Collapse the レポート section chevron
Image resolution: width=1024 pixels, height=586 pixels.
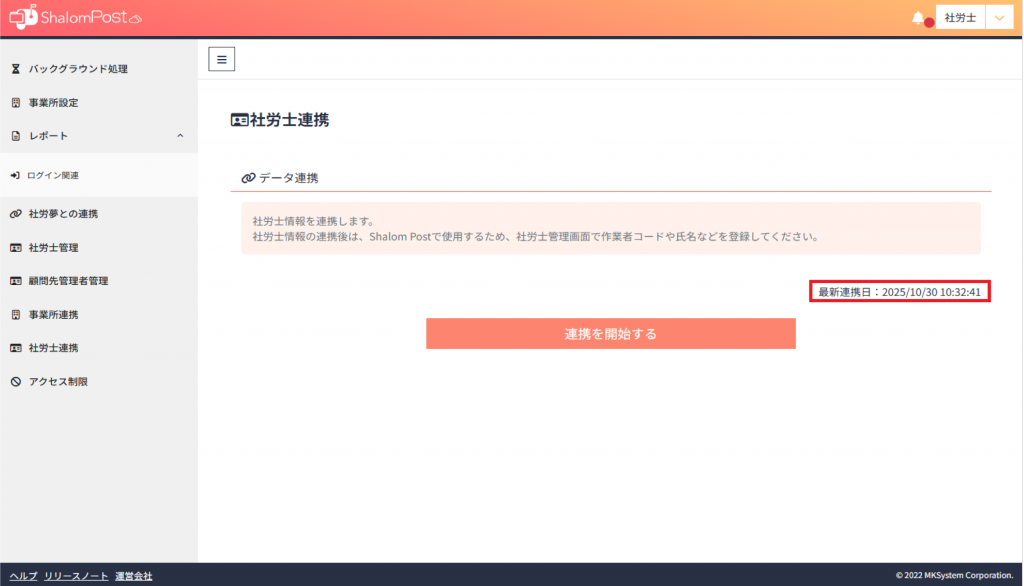180,136
